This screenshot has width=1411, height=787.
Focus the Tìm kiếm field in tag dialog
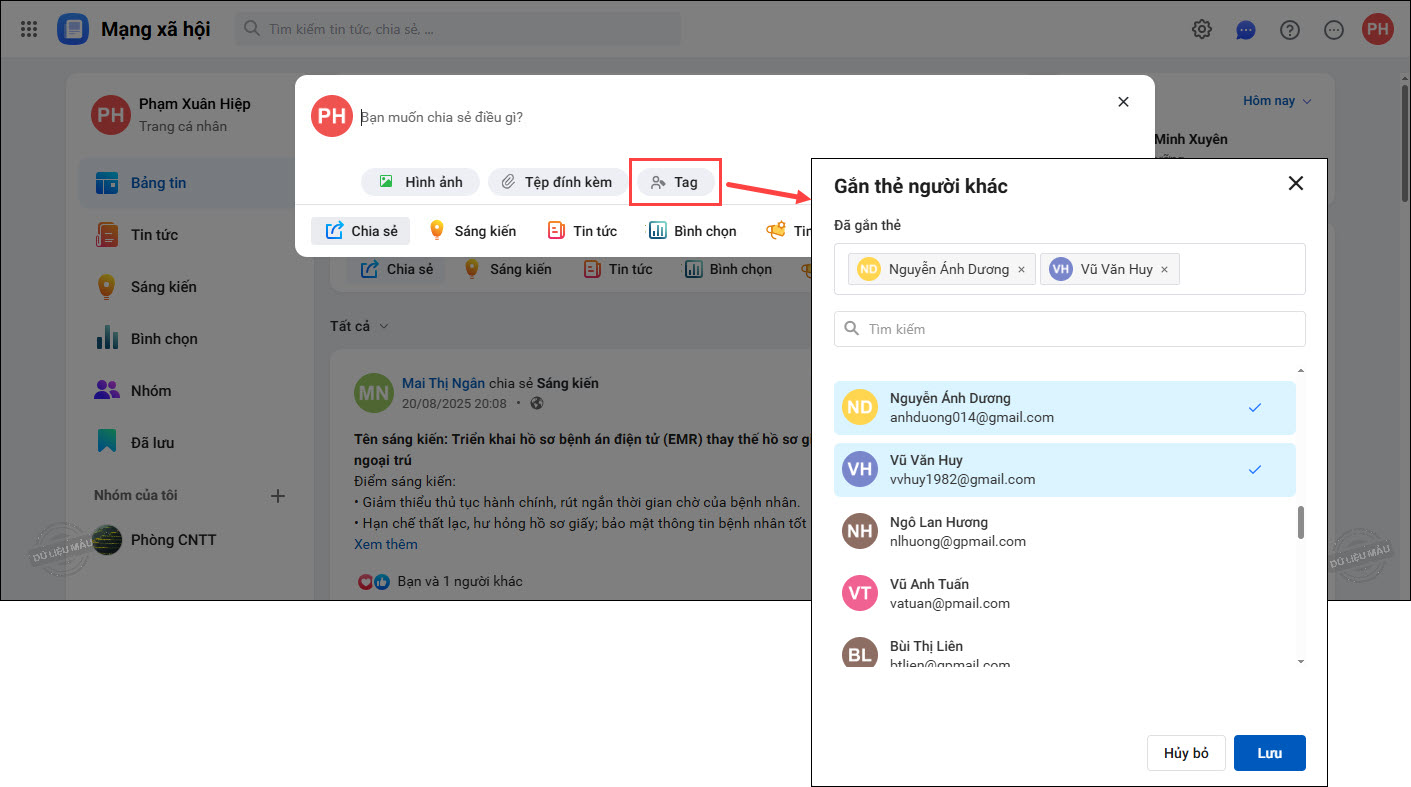coord(1070,329)
